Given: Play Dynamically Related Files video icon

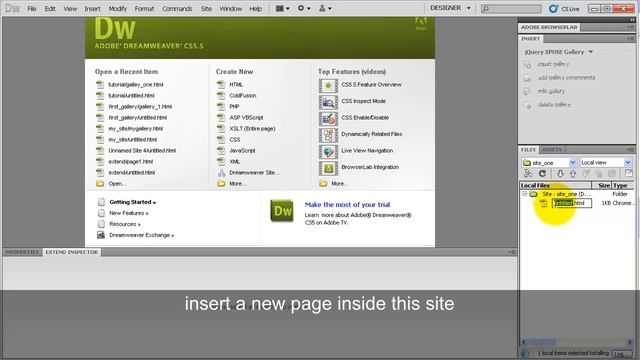Looking at the screenshot, I should click(x=328, y=135).
